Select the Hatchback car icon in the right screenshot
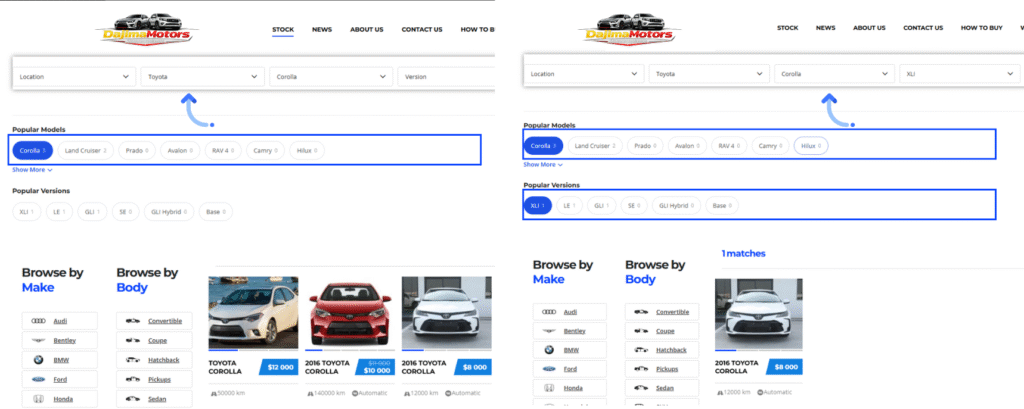Screen dimensions: 1024x409 (x=643, y=350)
